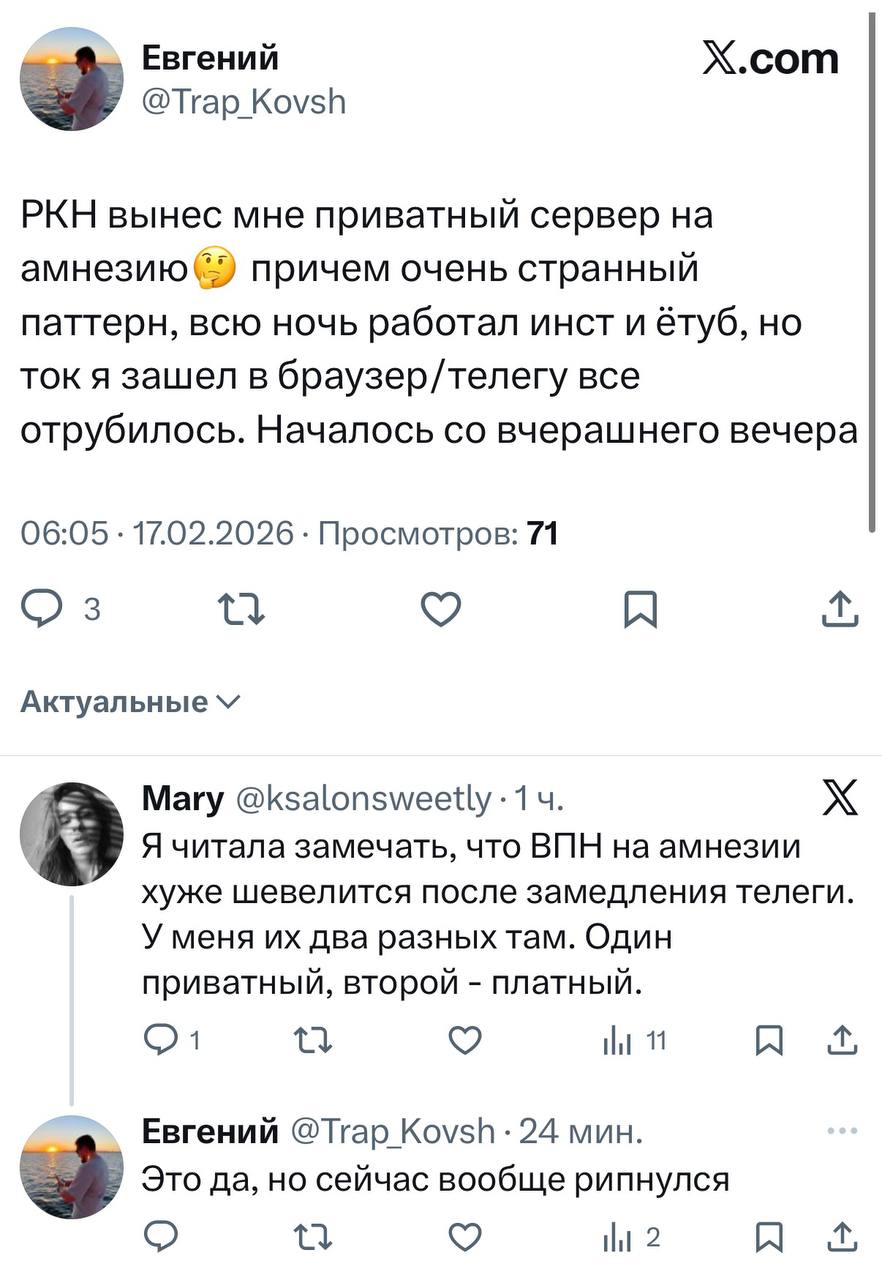Open Mary's profile picture
Screen dimensions: 882x1280
[x=71, y=833]
